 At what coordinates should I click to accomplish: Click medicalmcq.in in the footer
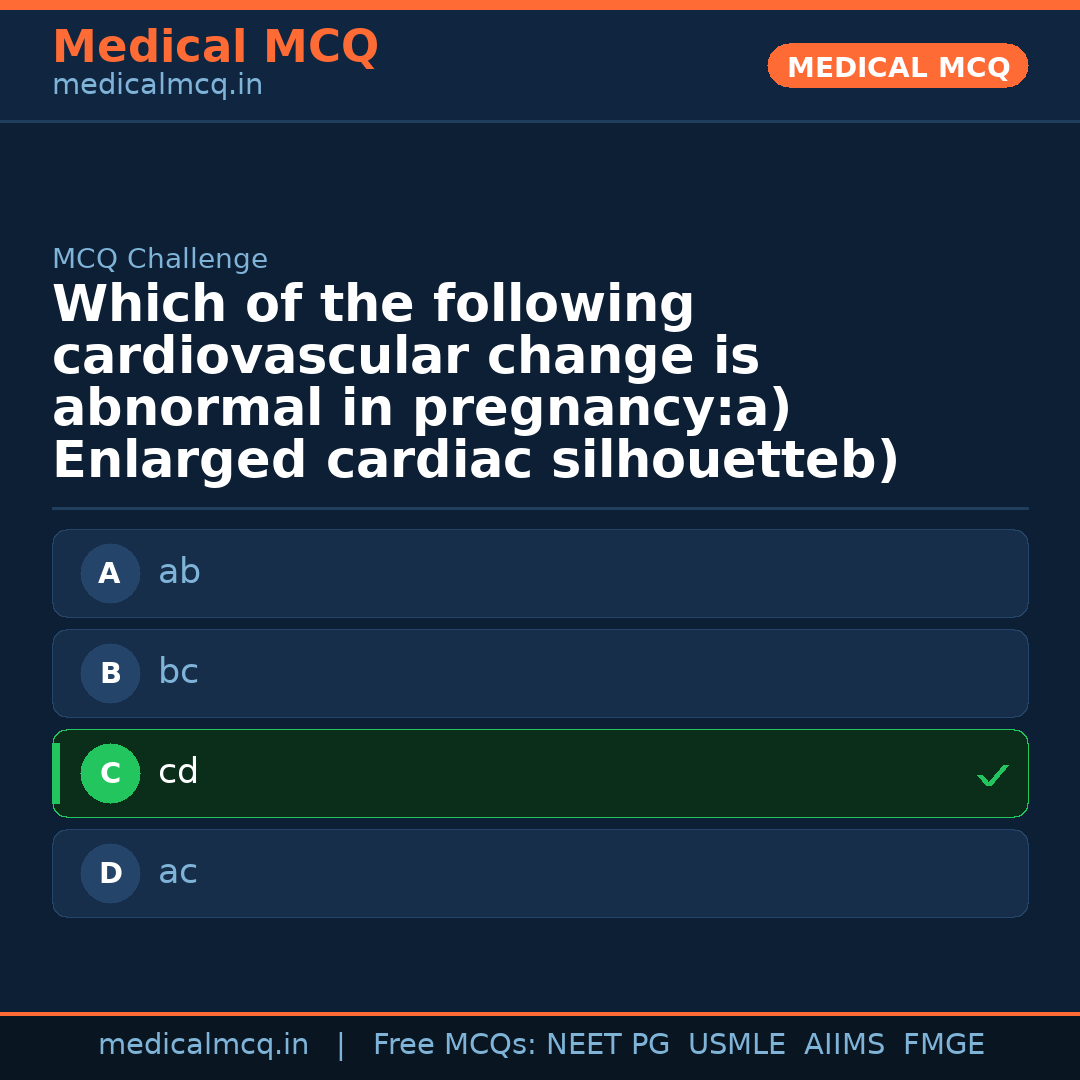coord(204,1043)
